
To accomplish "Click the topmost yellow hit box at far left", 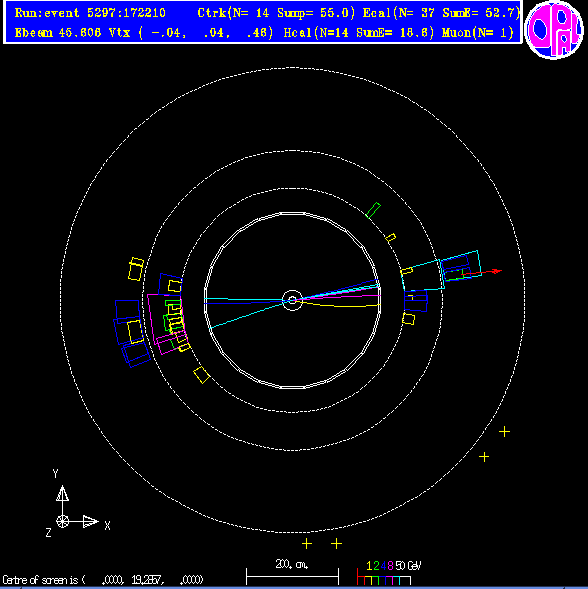I will 136,269.
